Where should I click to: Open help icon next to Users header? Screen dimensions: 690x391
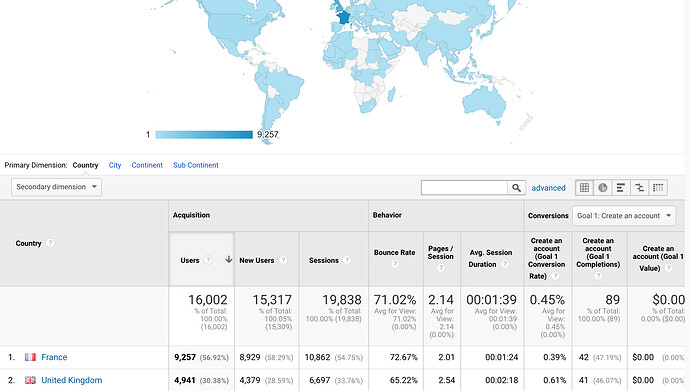click(x=208, y=260)
